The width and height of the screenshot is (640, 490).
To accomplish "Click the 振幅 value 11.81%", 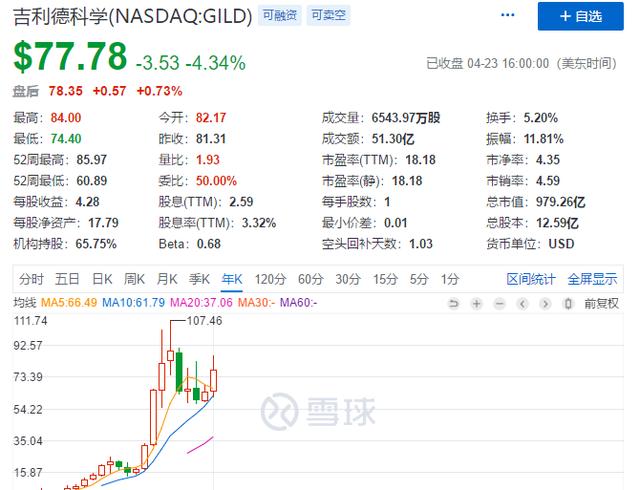I will tap(544, 139).
